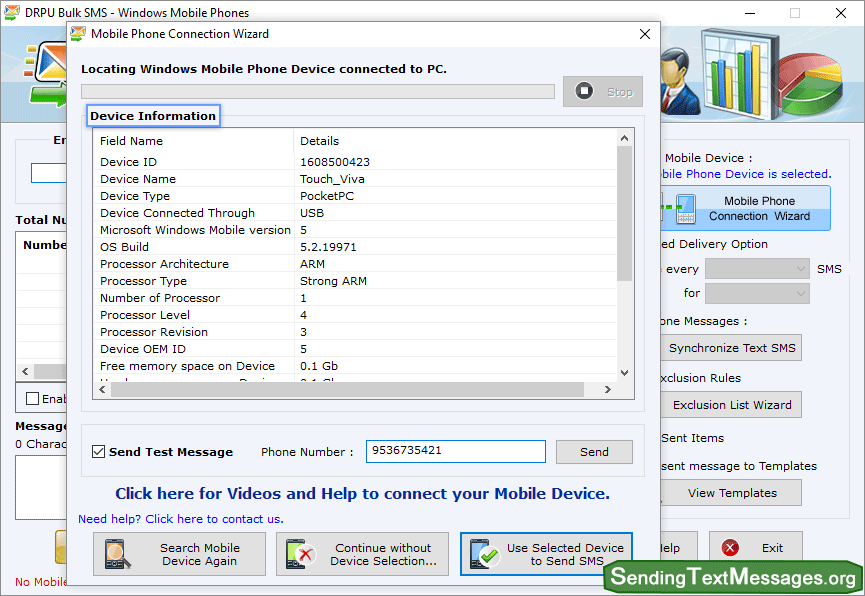Click Continue without Device Selection button
Image resolution: width=865 pixels, height=596 pixels.
[x=362, y=554]
